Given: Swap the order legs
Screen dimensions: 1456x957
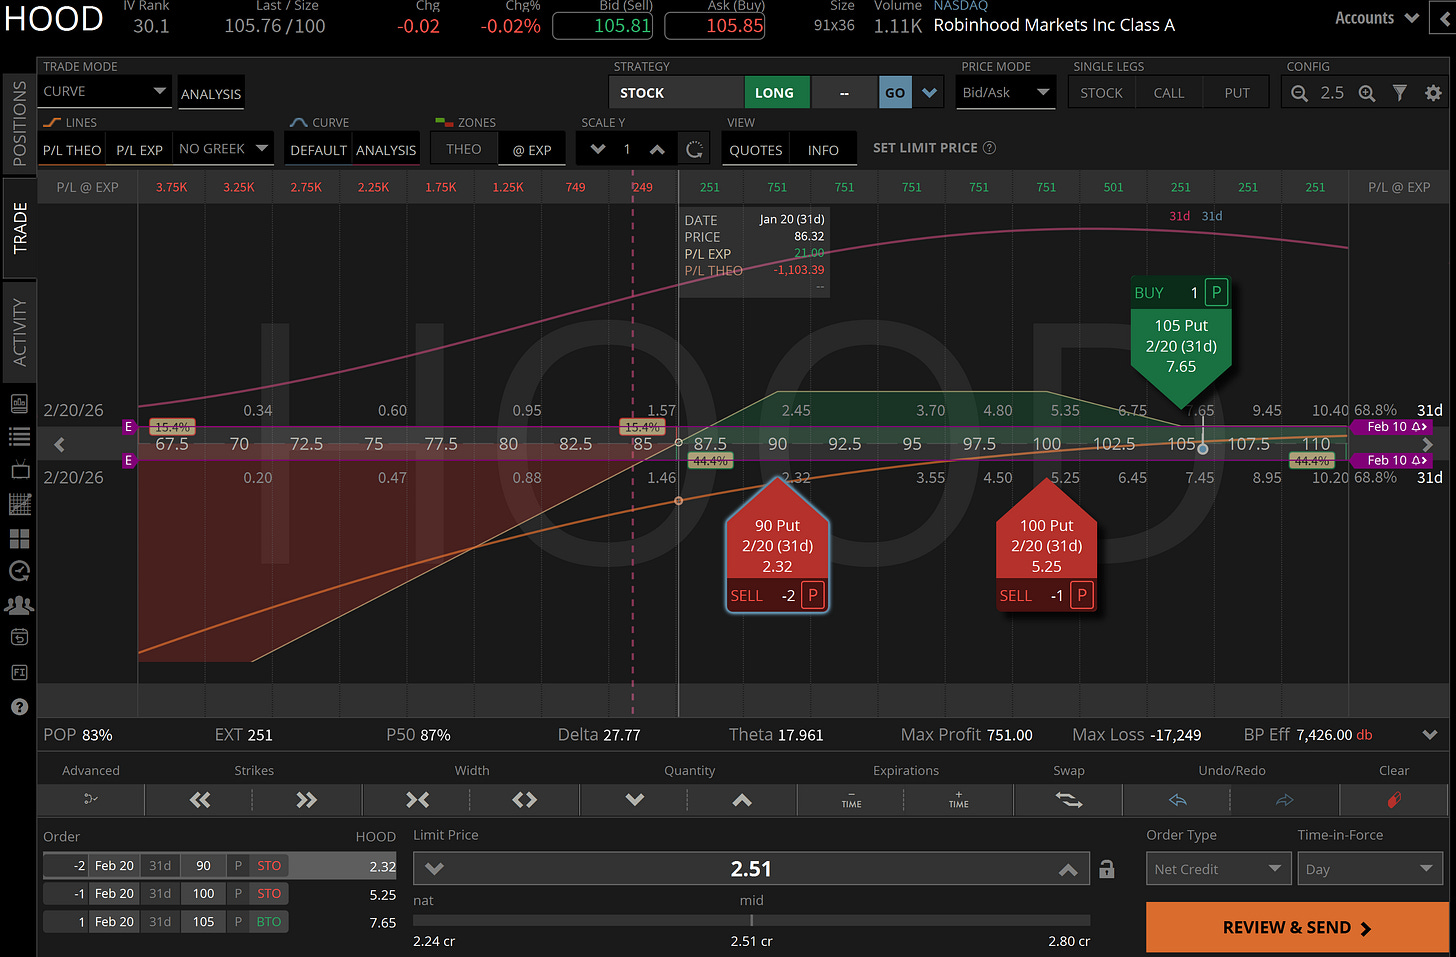Looking at the screenshot, I should click(x=1068, y=799).
